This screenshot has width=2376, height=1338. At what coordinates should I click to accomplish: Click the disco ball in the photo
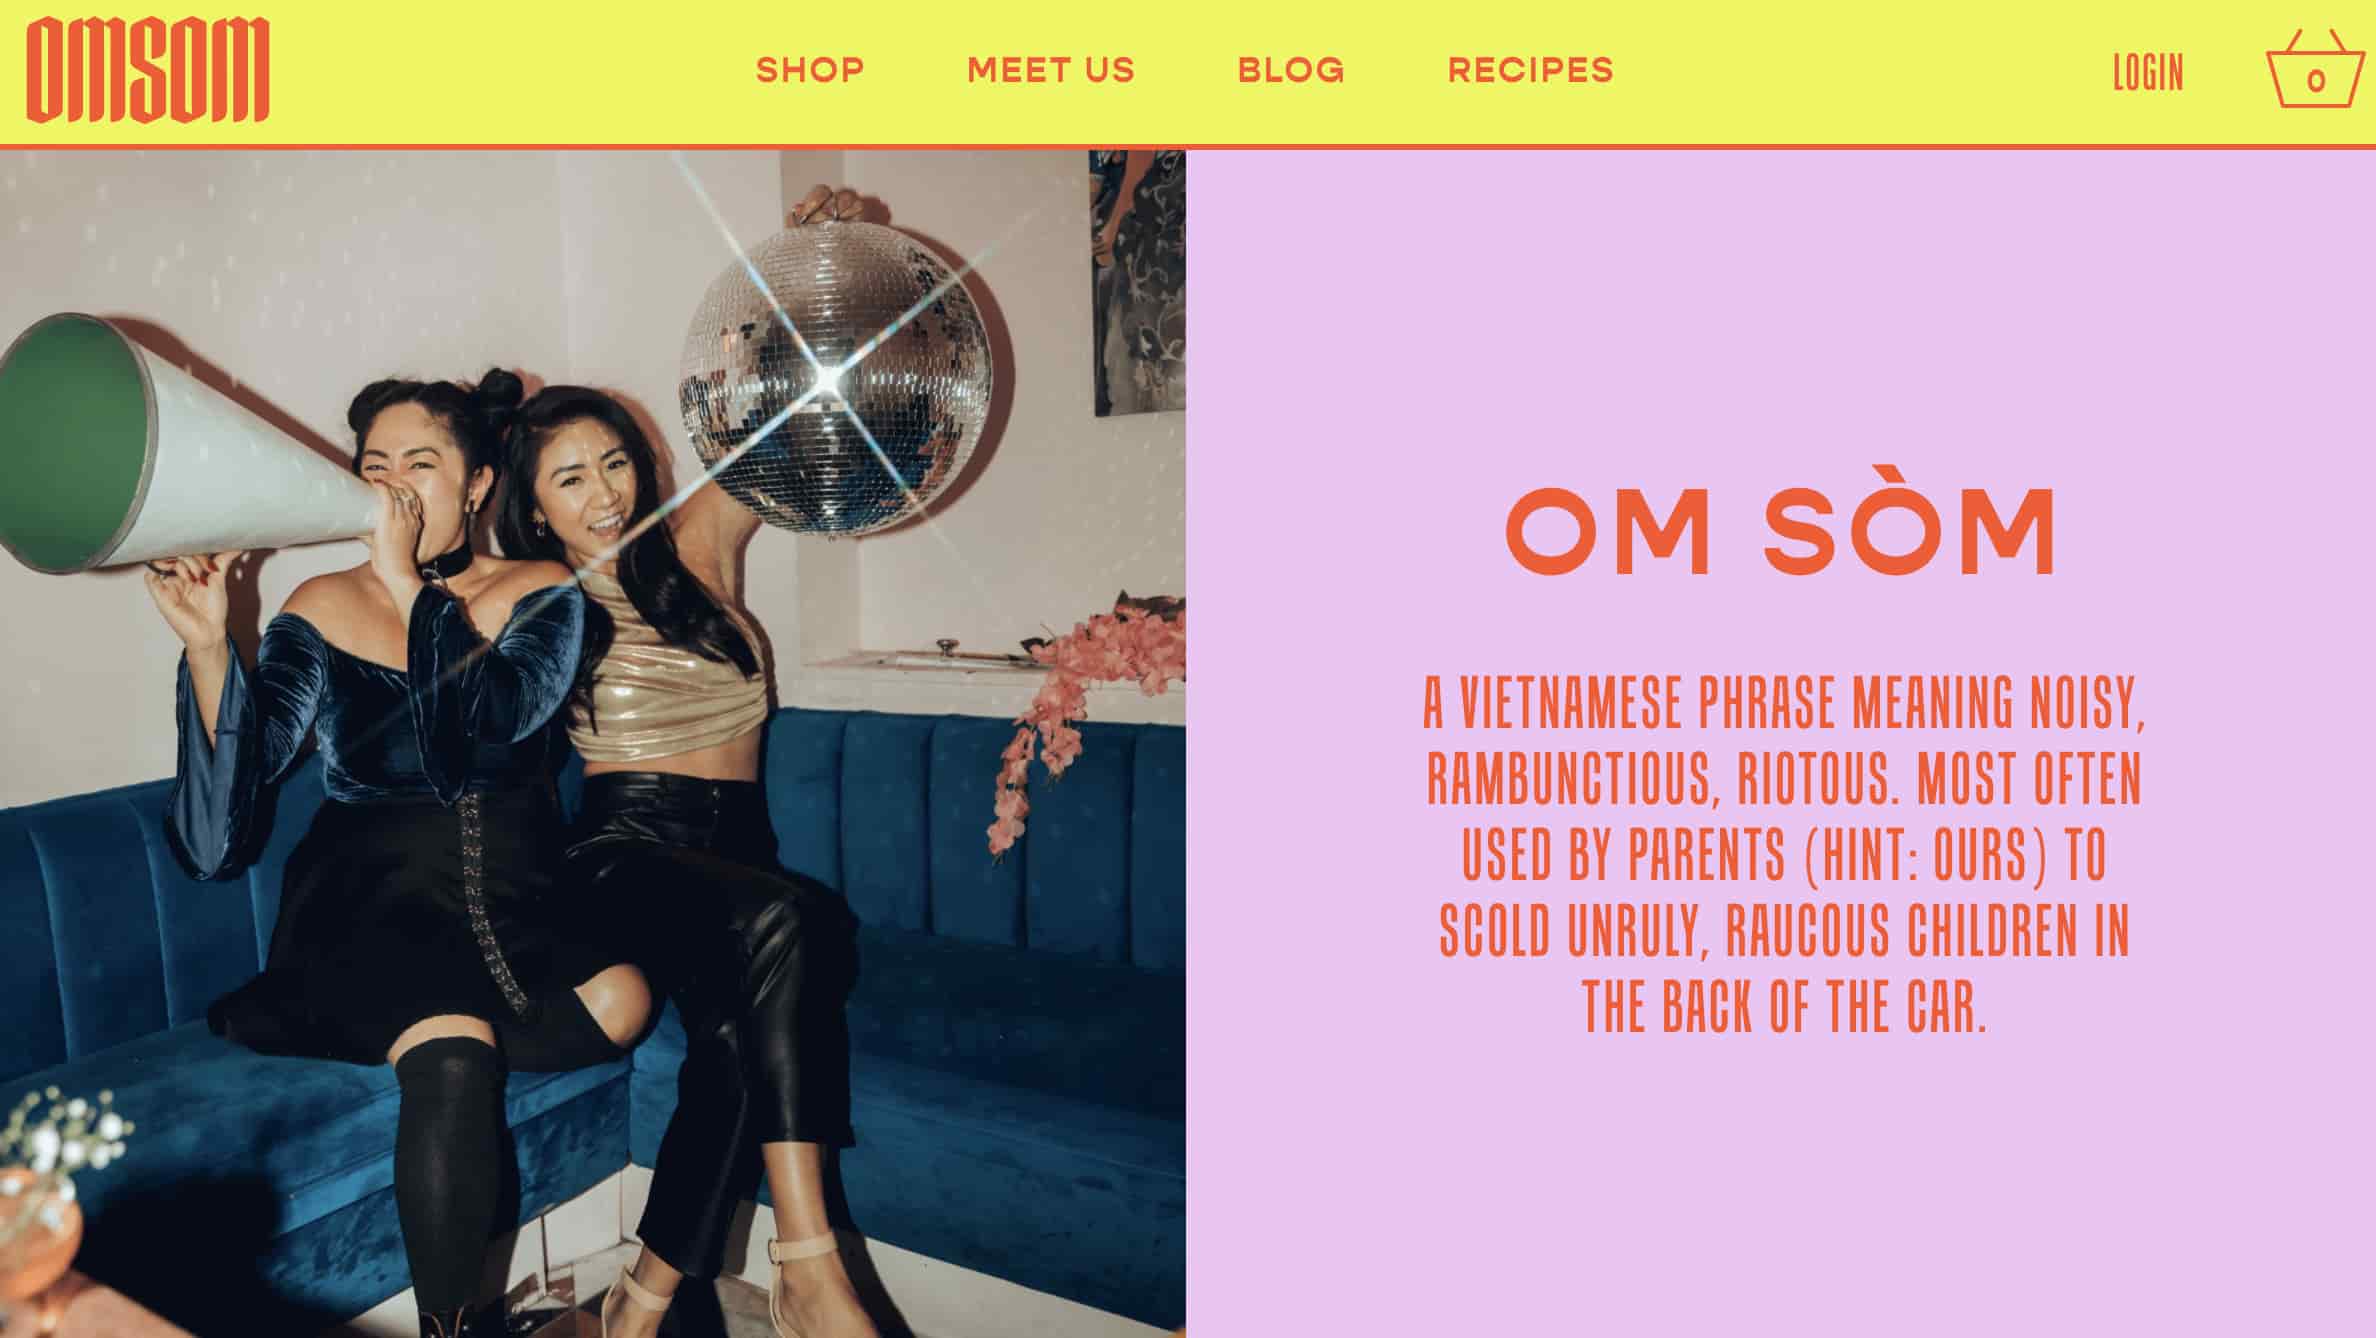[x=835, y=380]
